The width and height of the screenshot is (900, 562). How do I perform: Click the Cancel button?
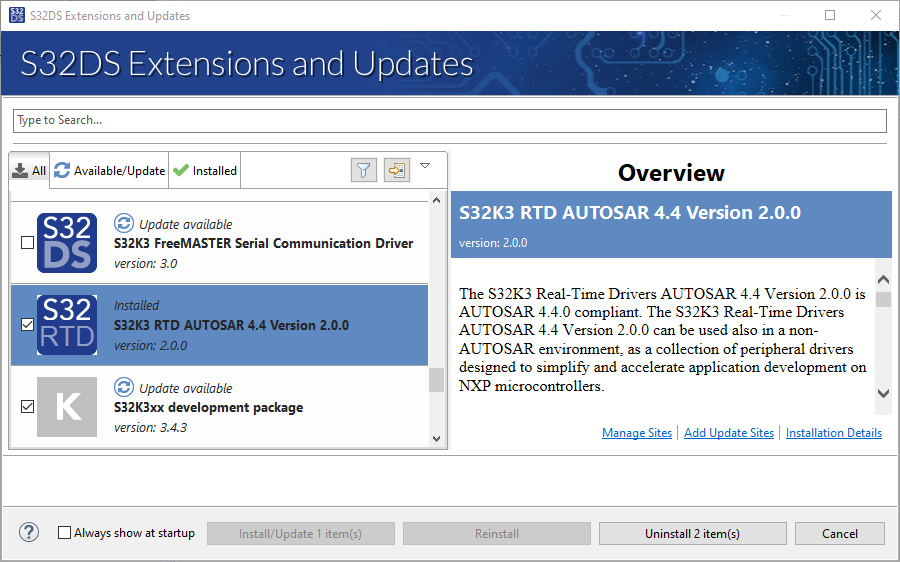pos(840,534)
